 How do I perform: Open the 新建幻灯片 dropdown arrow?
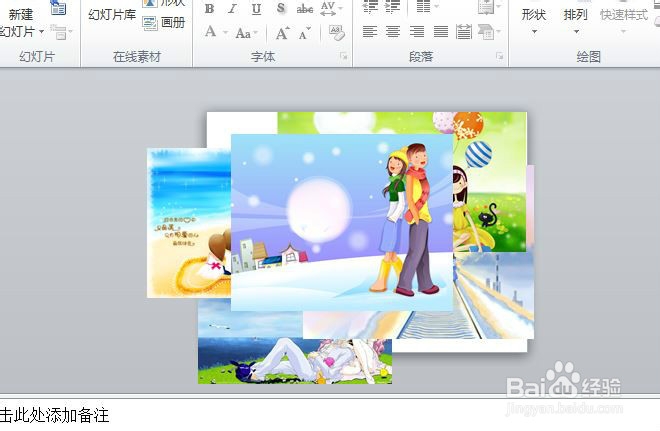(41, 32)
